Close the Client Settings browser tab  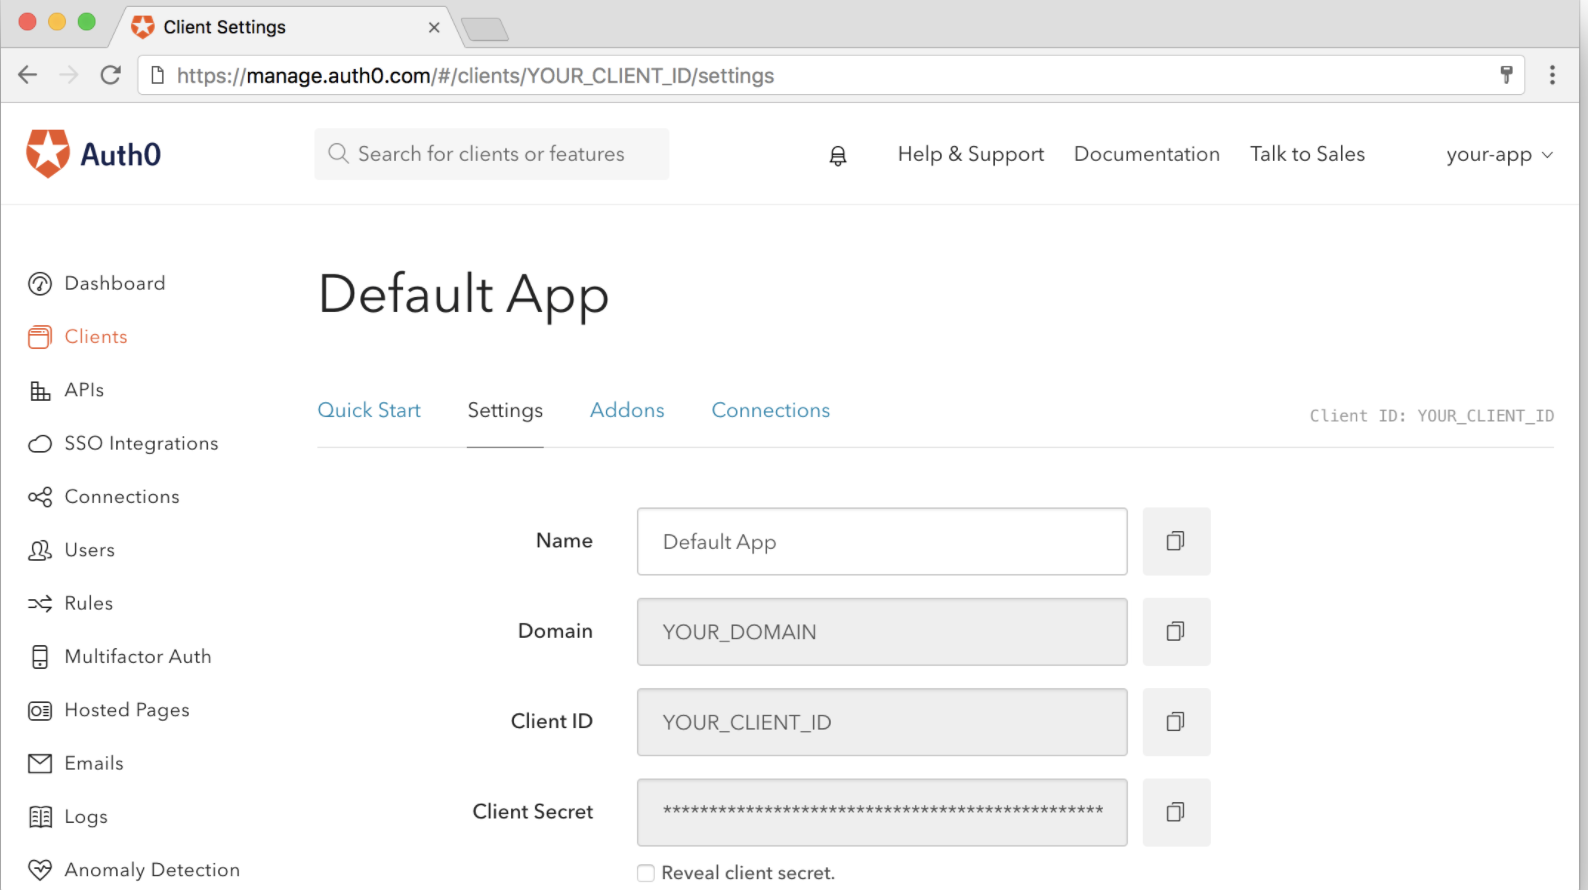(x=434, y=27)
